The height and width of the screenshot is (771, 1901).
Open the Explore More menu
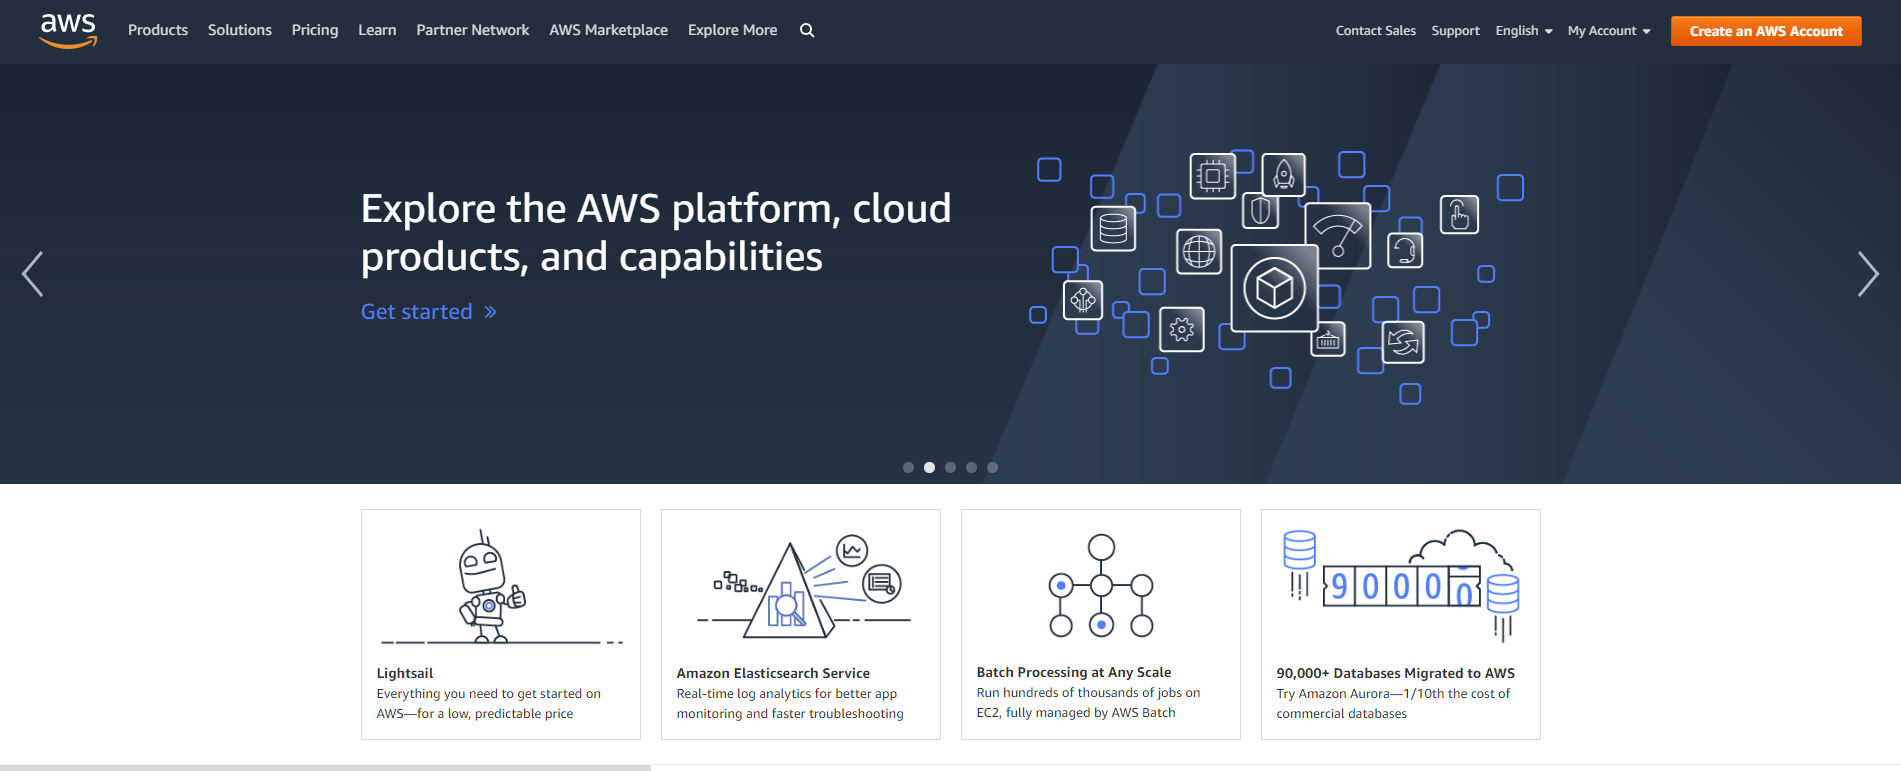732,30
